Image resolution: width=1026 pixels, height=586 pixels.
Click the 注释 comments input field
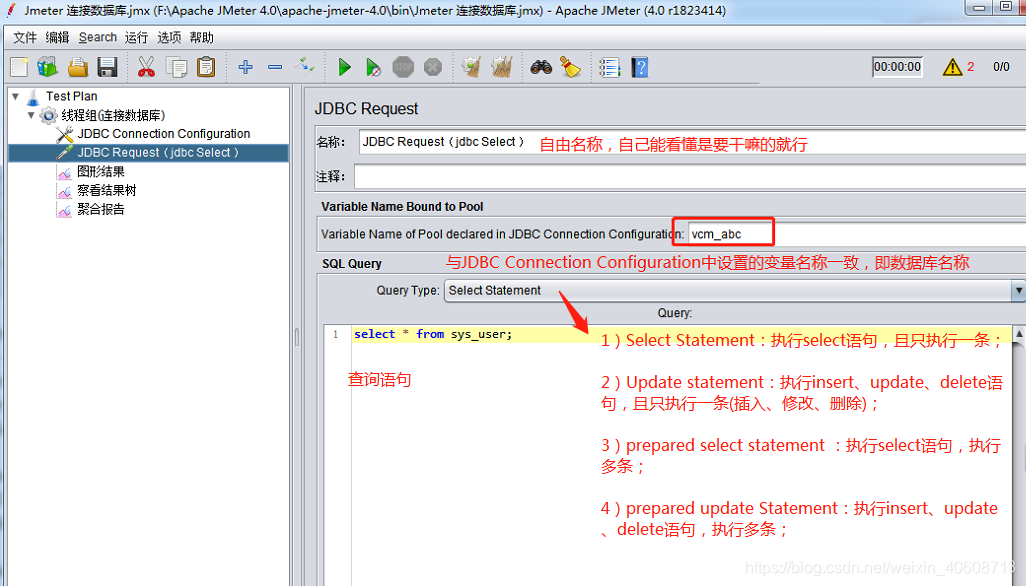(690, 177)
